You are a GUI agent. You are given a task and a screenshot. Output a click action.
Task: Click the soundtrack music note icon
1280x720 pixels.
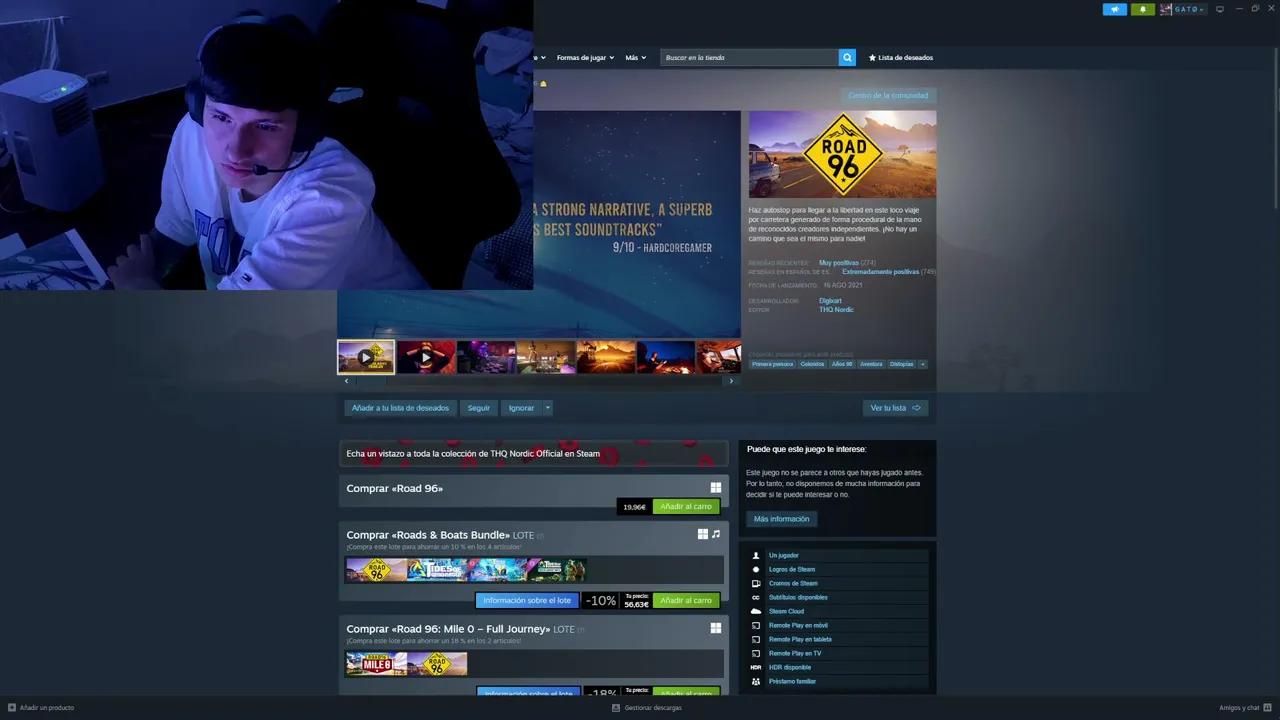[716, 534]
